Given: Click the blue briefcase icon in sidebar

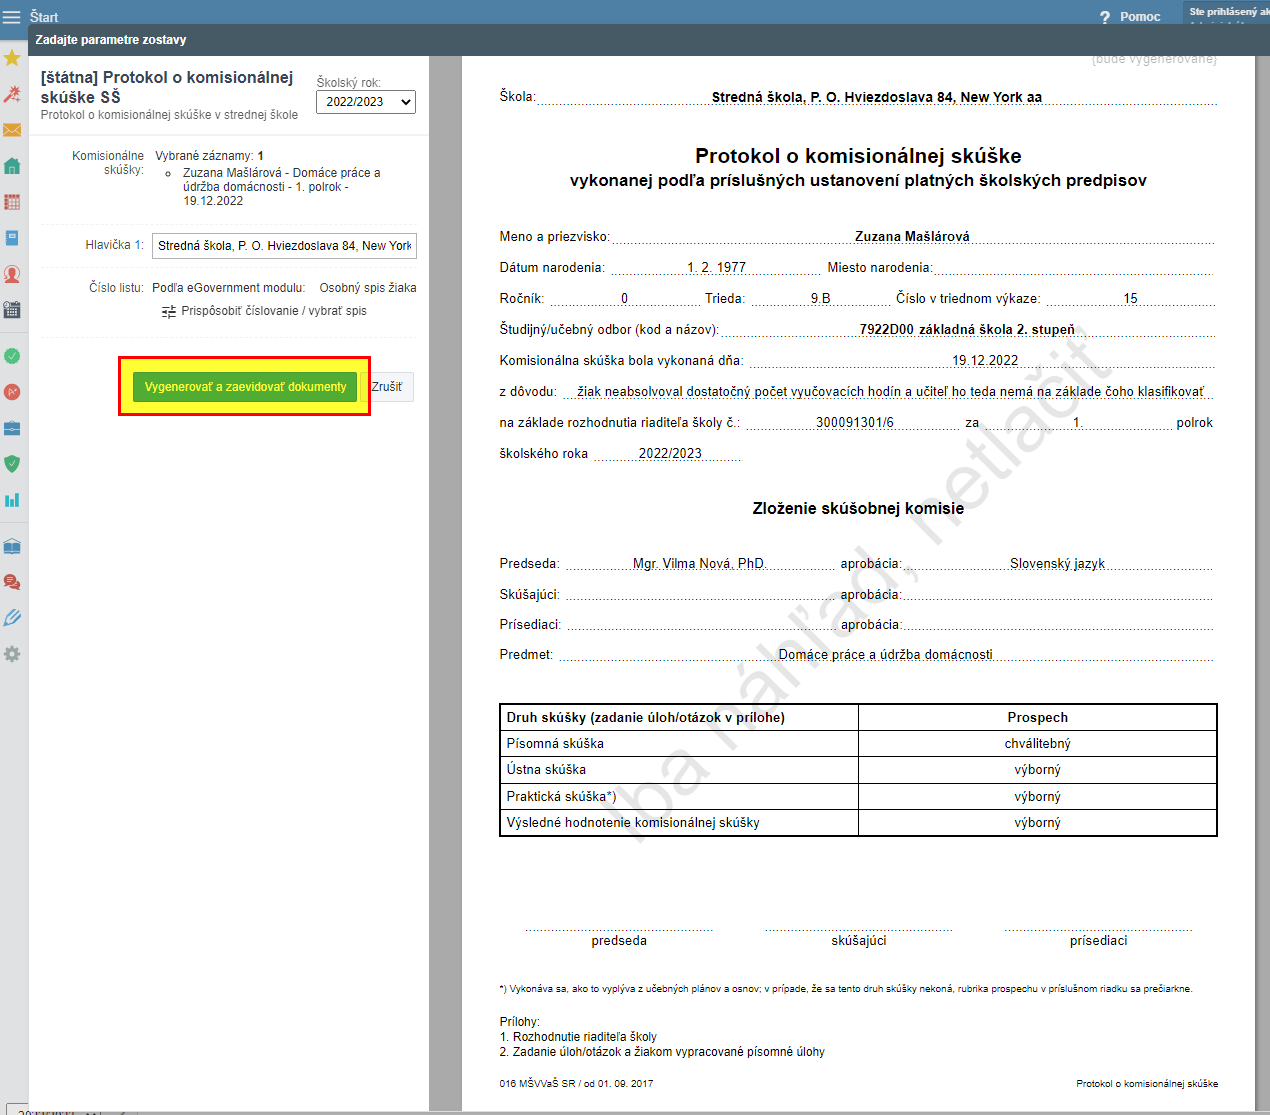Looking at the screenshot, I should click(12, 428).
